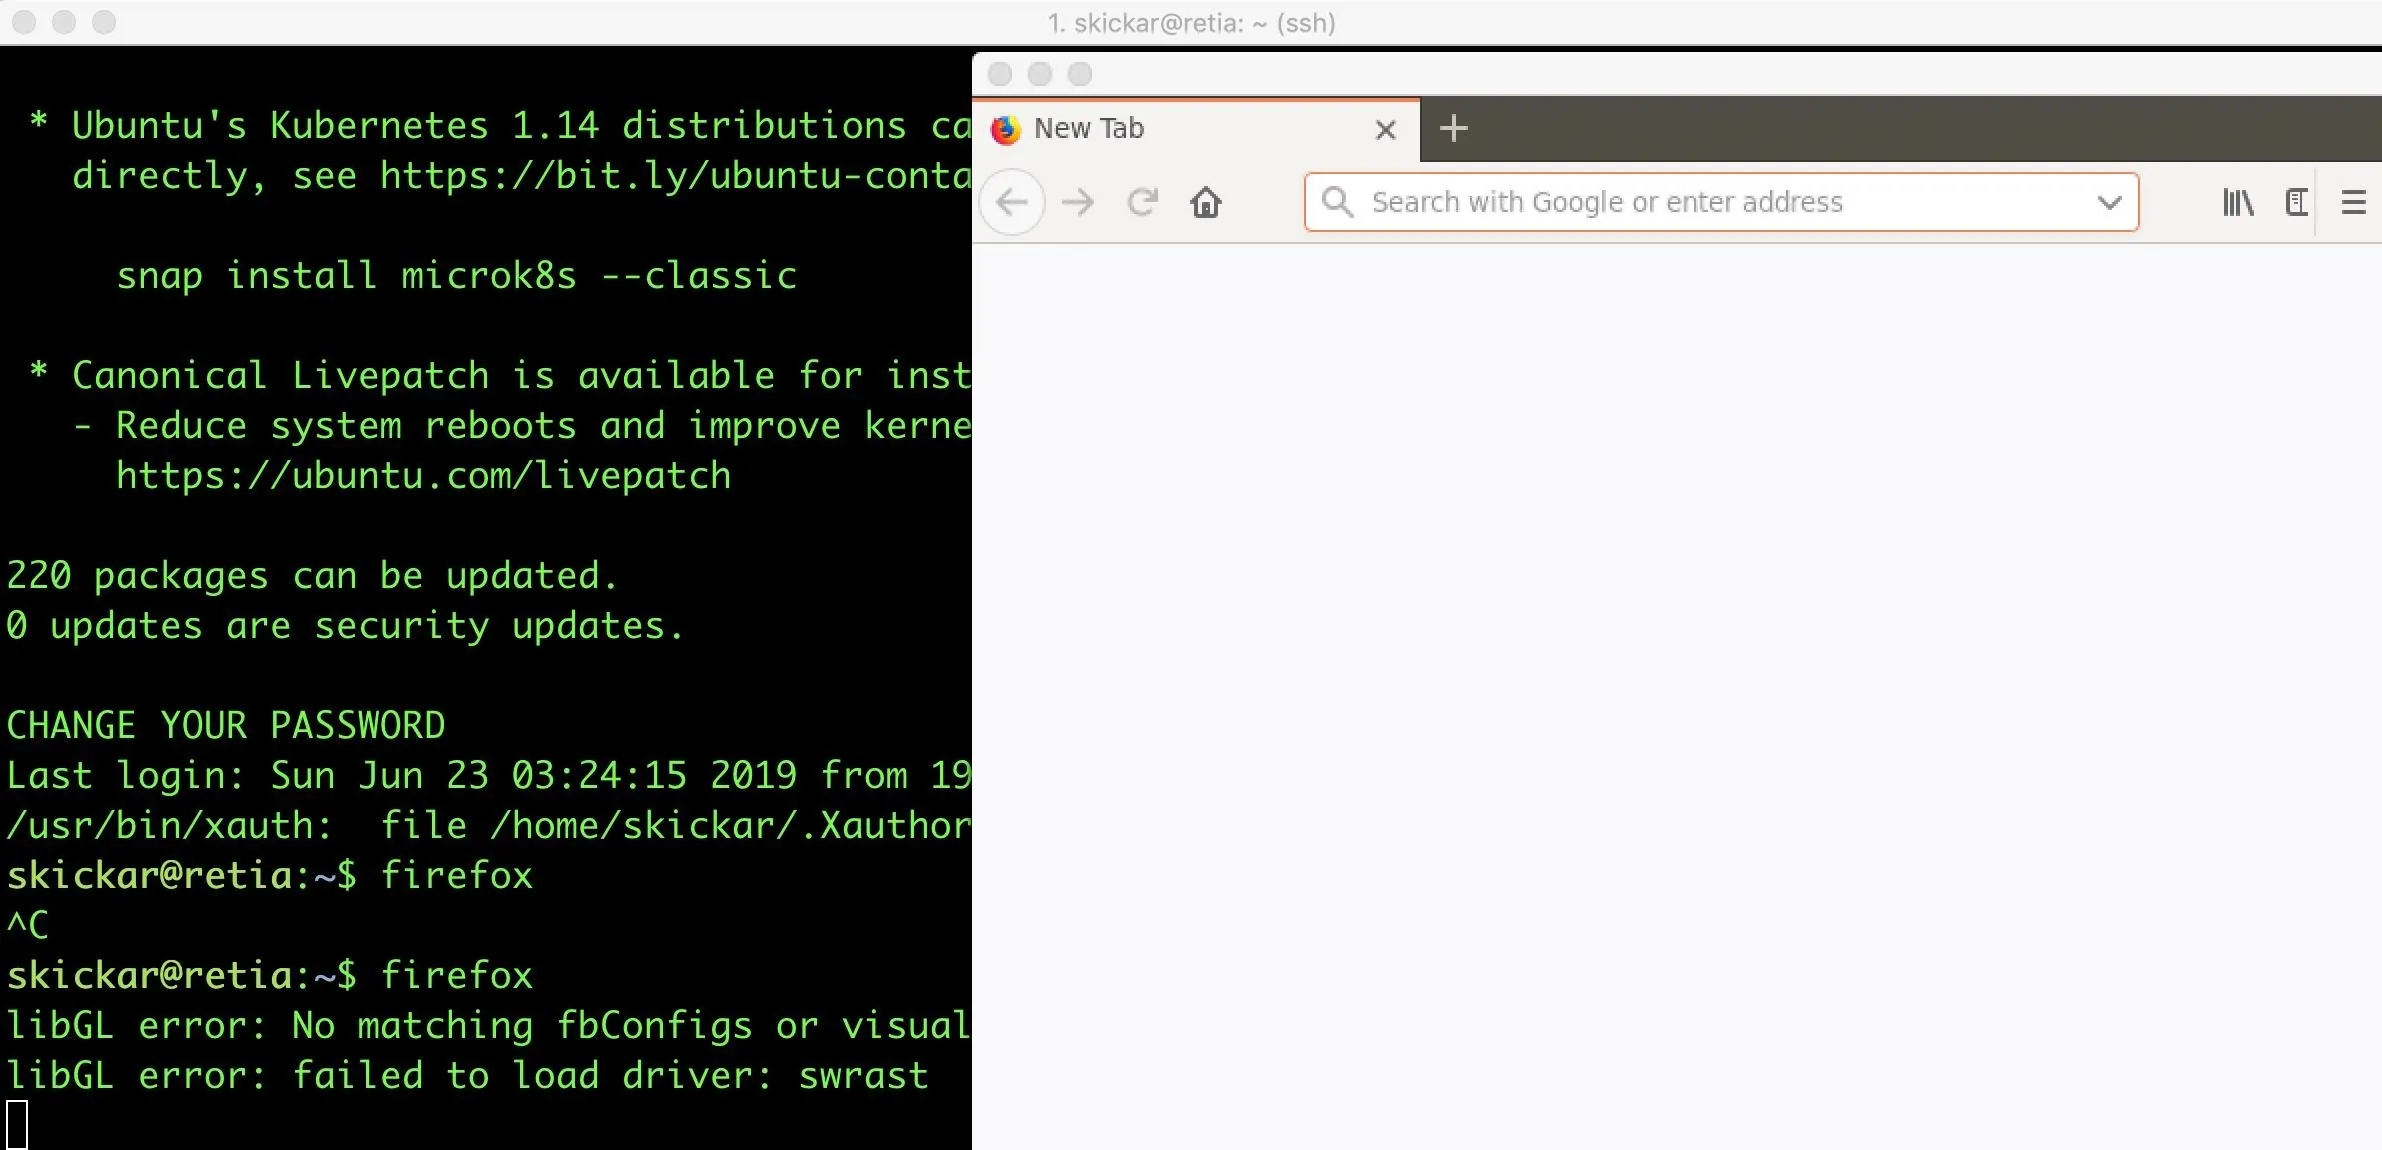Click the terminal cursor block at bottom
This screenshot has width=2382, height=1150.
point(17,1124)
